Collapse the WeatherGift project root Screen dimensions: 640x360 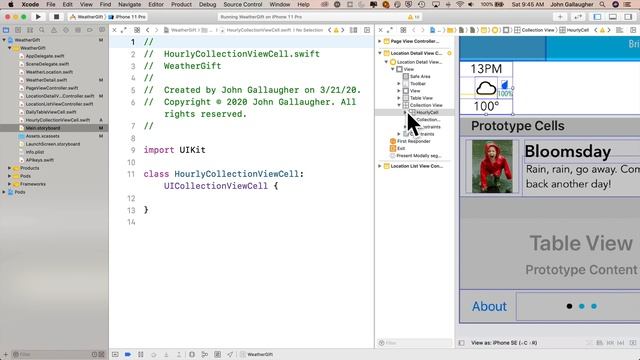[4, 40]
